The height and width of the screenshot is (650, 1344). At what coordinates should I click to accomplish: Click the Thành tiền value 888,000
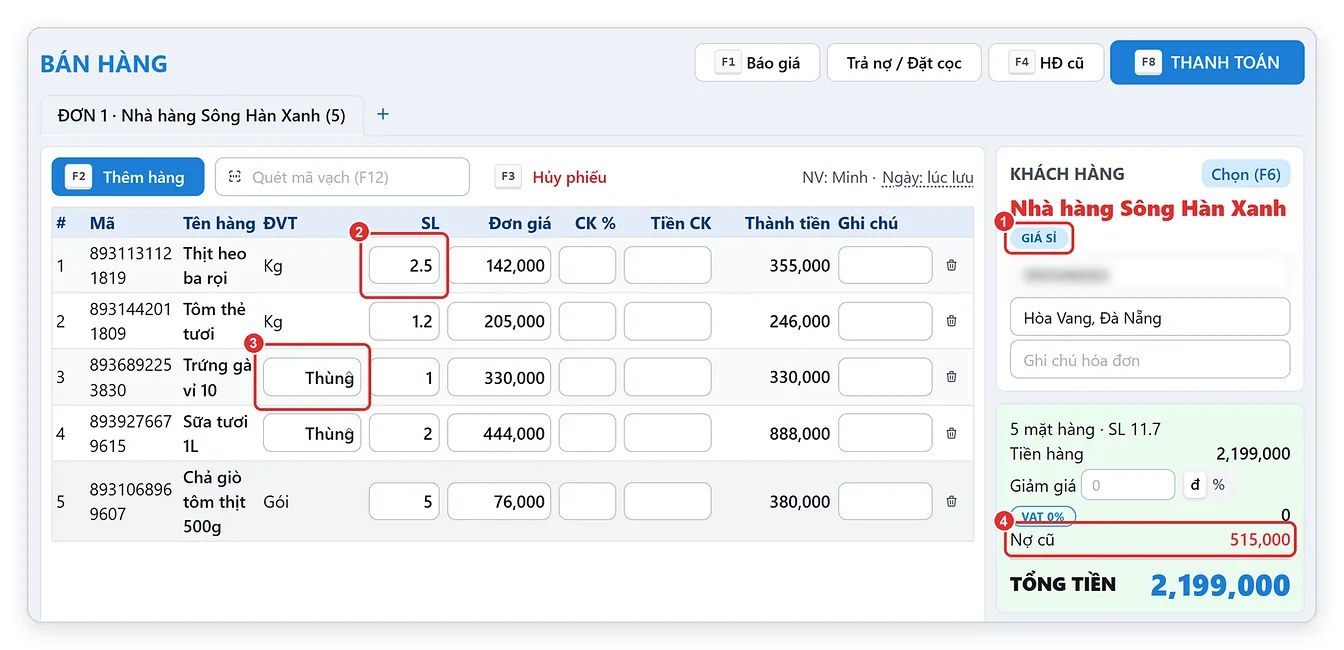pos(800,434)
